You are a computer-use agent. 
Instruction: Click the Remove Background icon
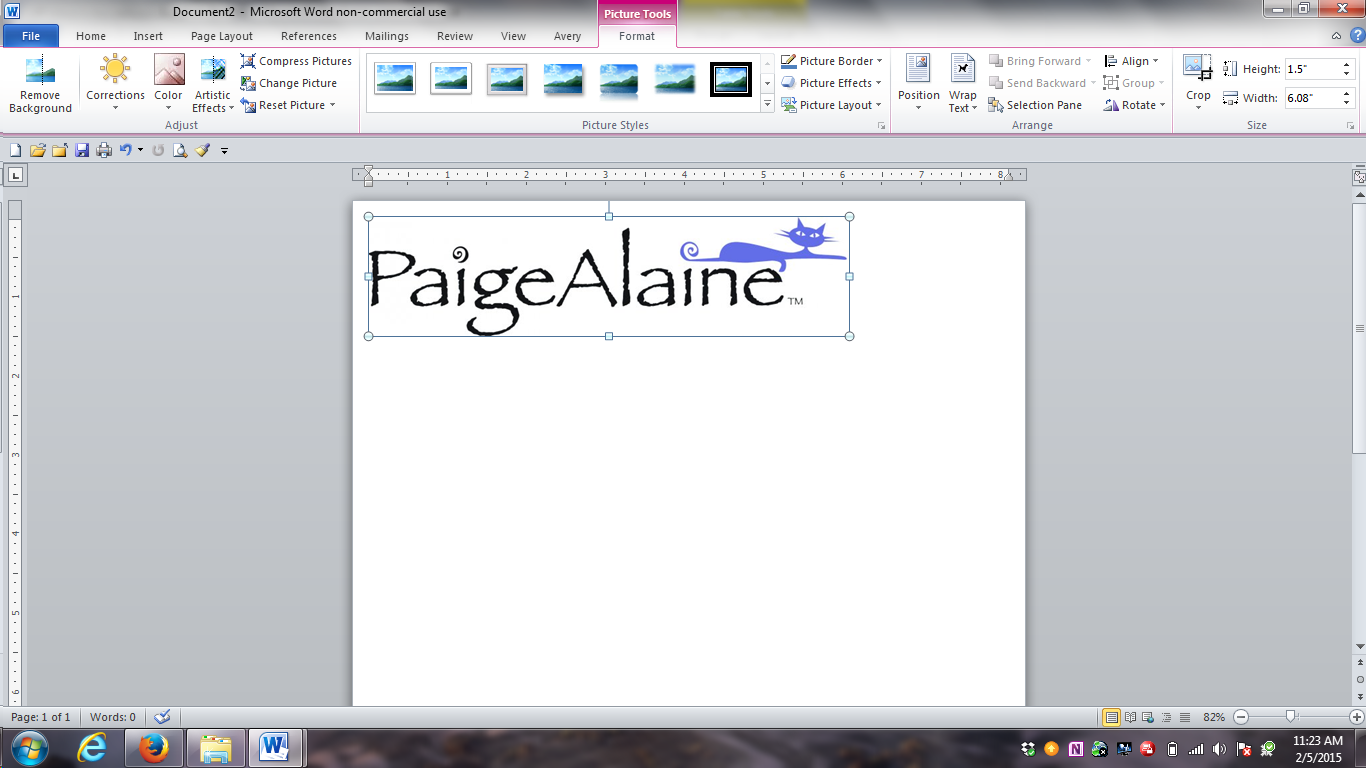click(x=40, y=70)
